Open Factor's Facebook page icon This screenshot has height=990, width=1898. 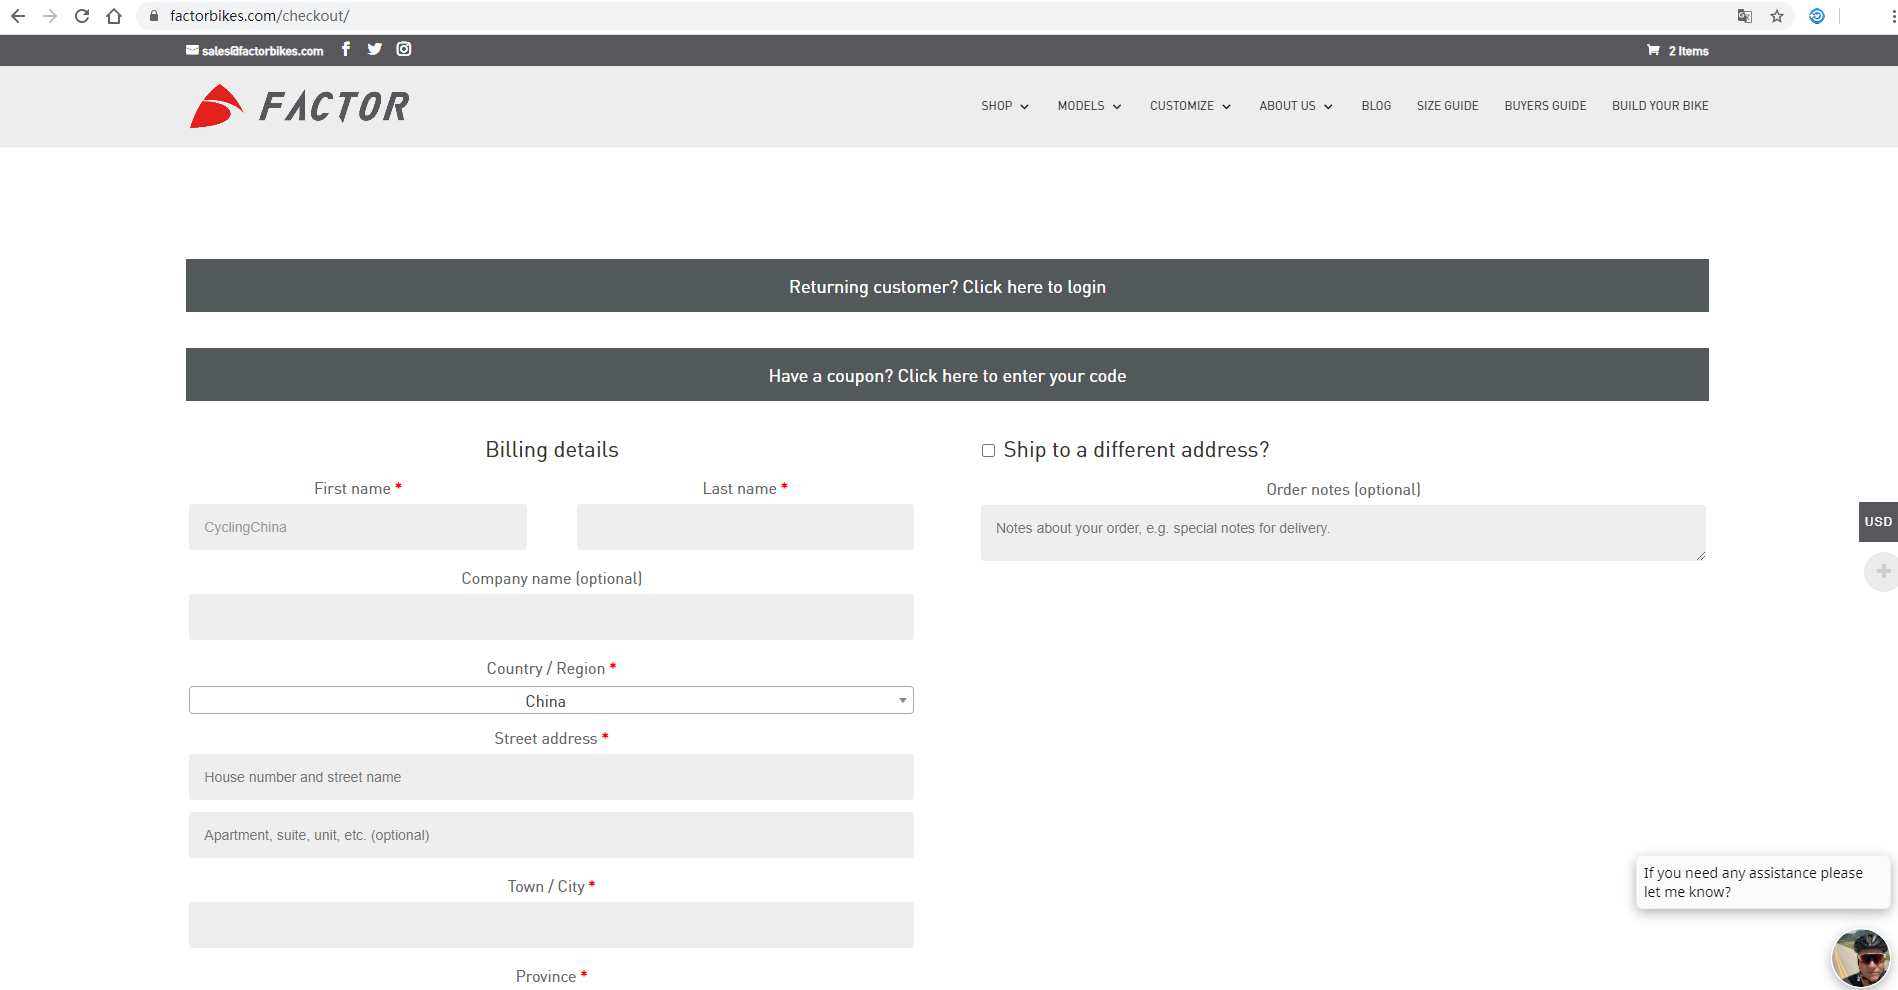point(346,49)
